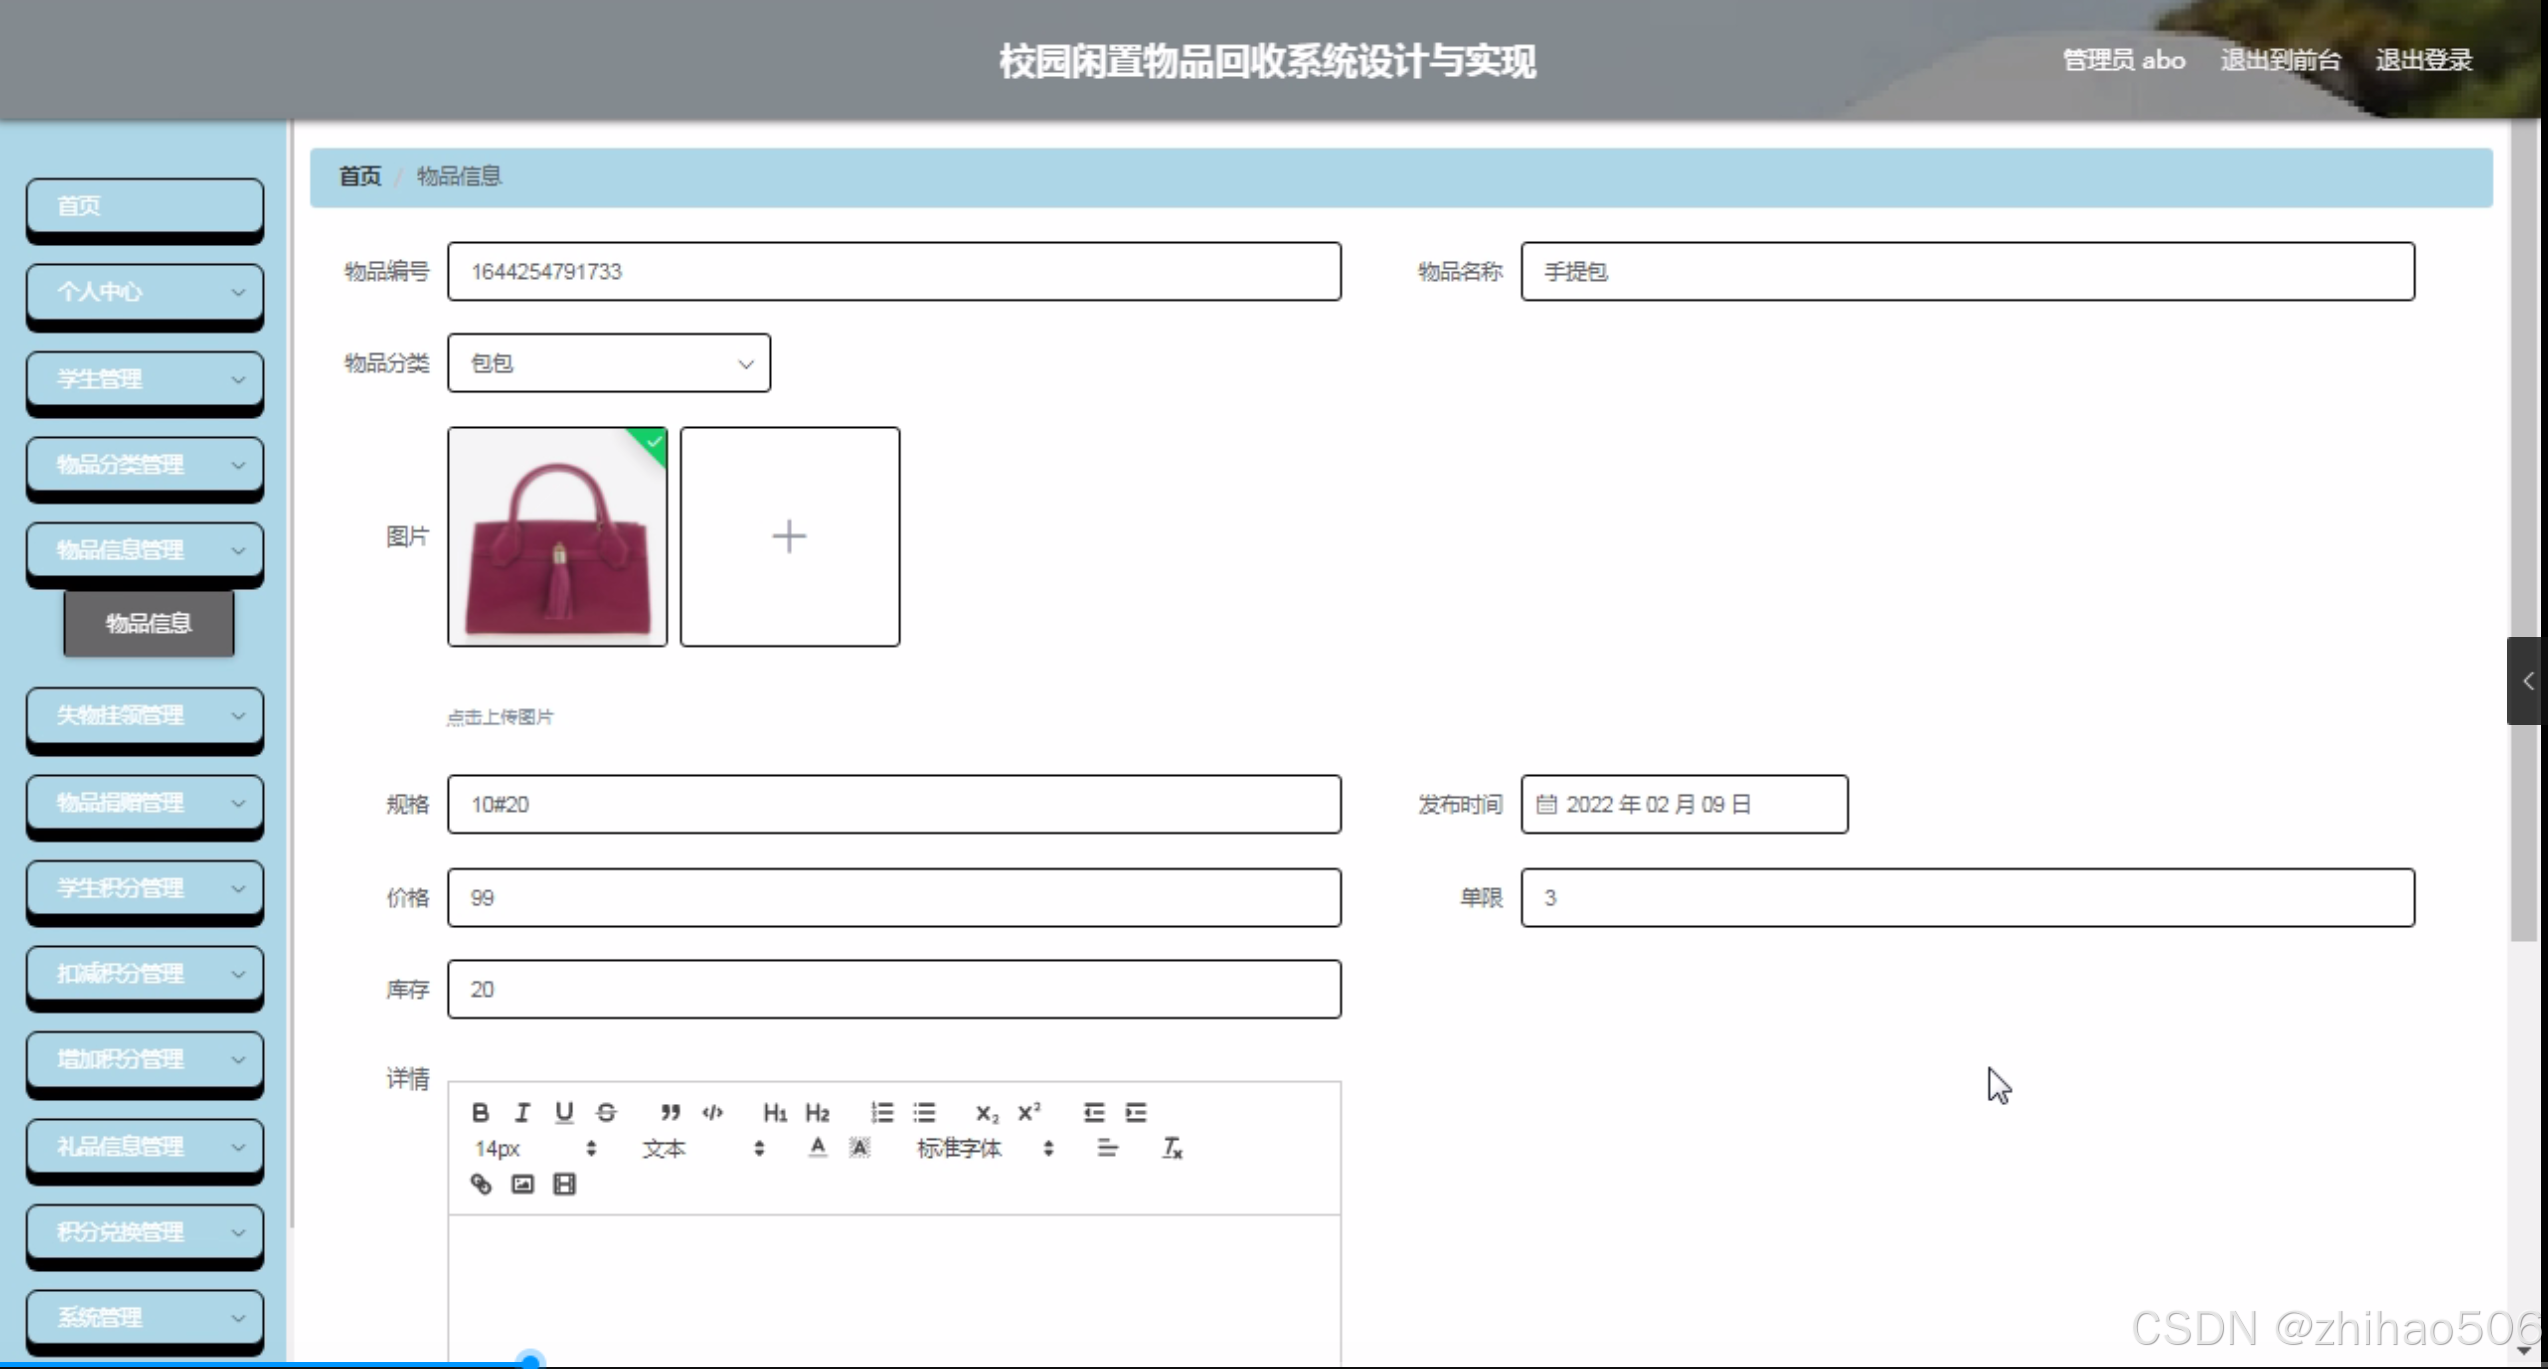Click 退出到前台 in the header
Screen dimensions: 2548x1369
point(2280,60)
